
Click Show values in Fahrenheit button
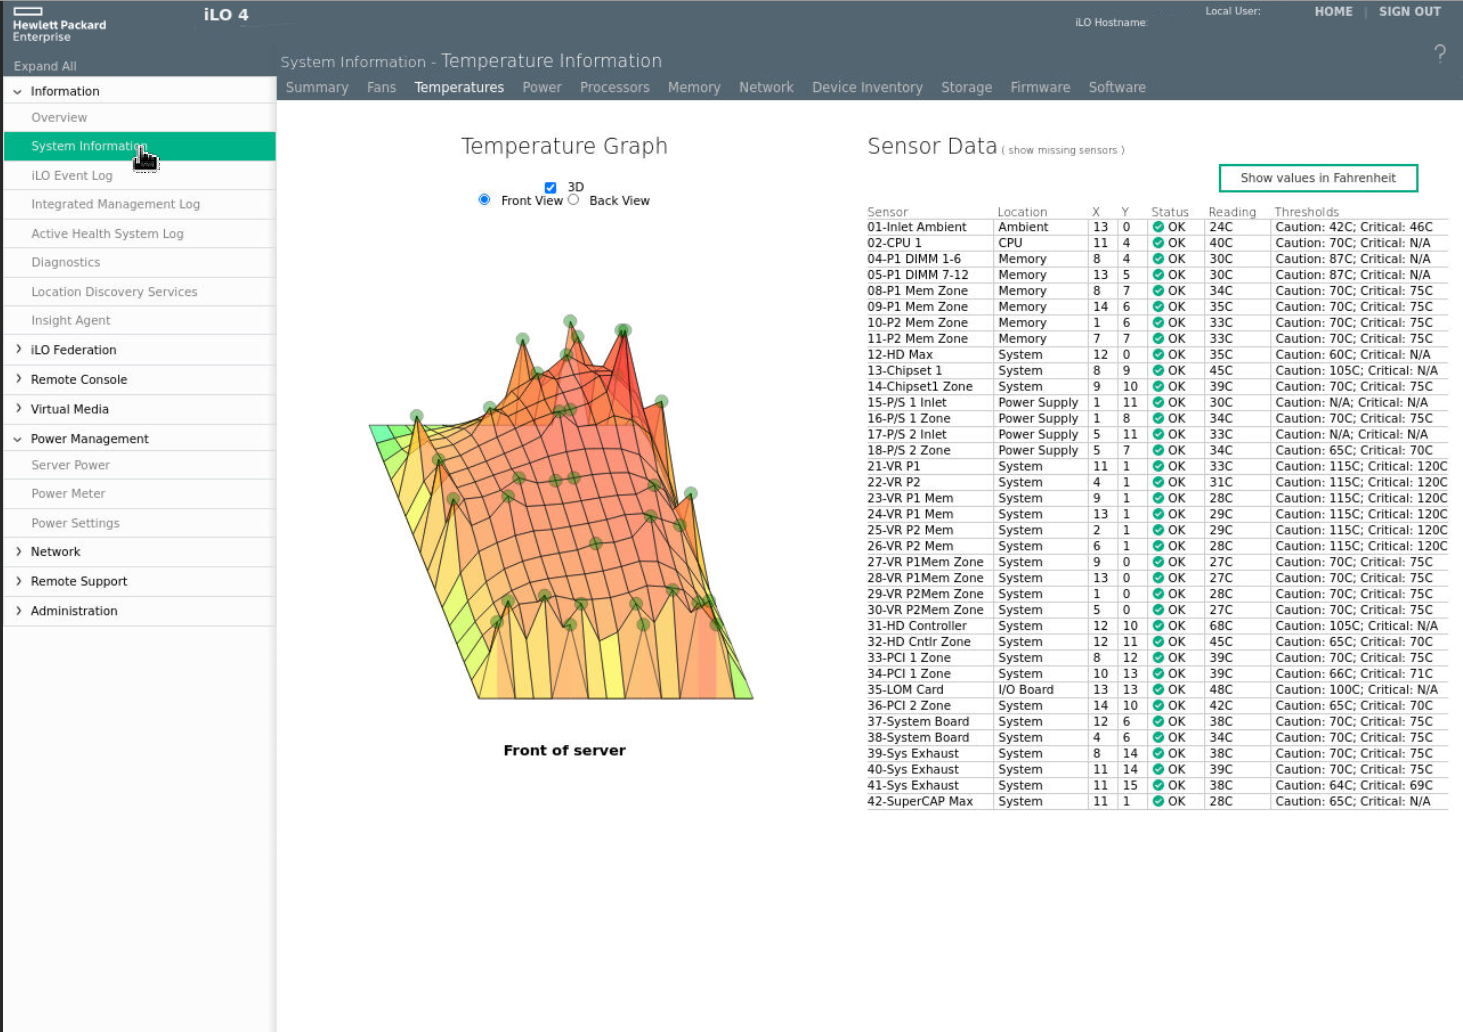(1317, 178)
